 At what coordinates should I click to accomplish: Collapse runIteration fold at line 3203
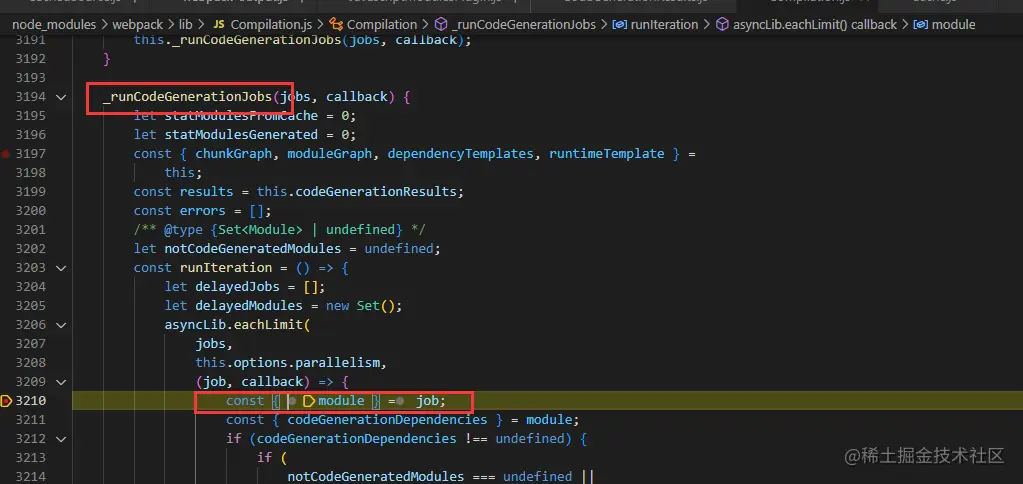tap(61, 267)
